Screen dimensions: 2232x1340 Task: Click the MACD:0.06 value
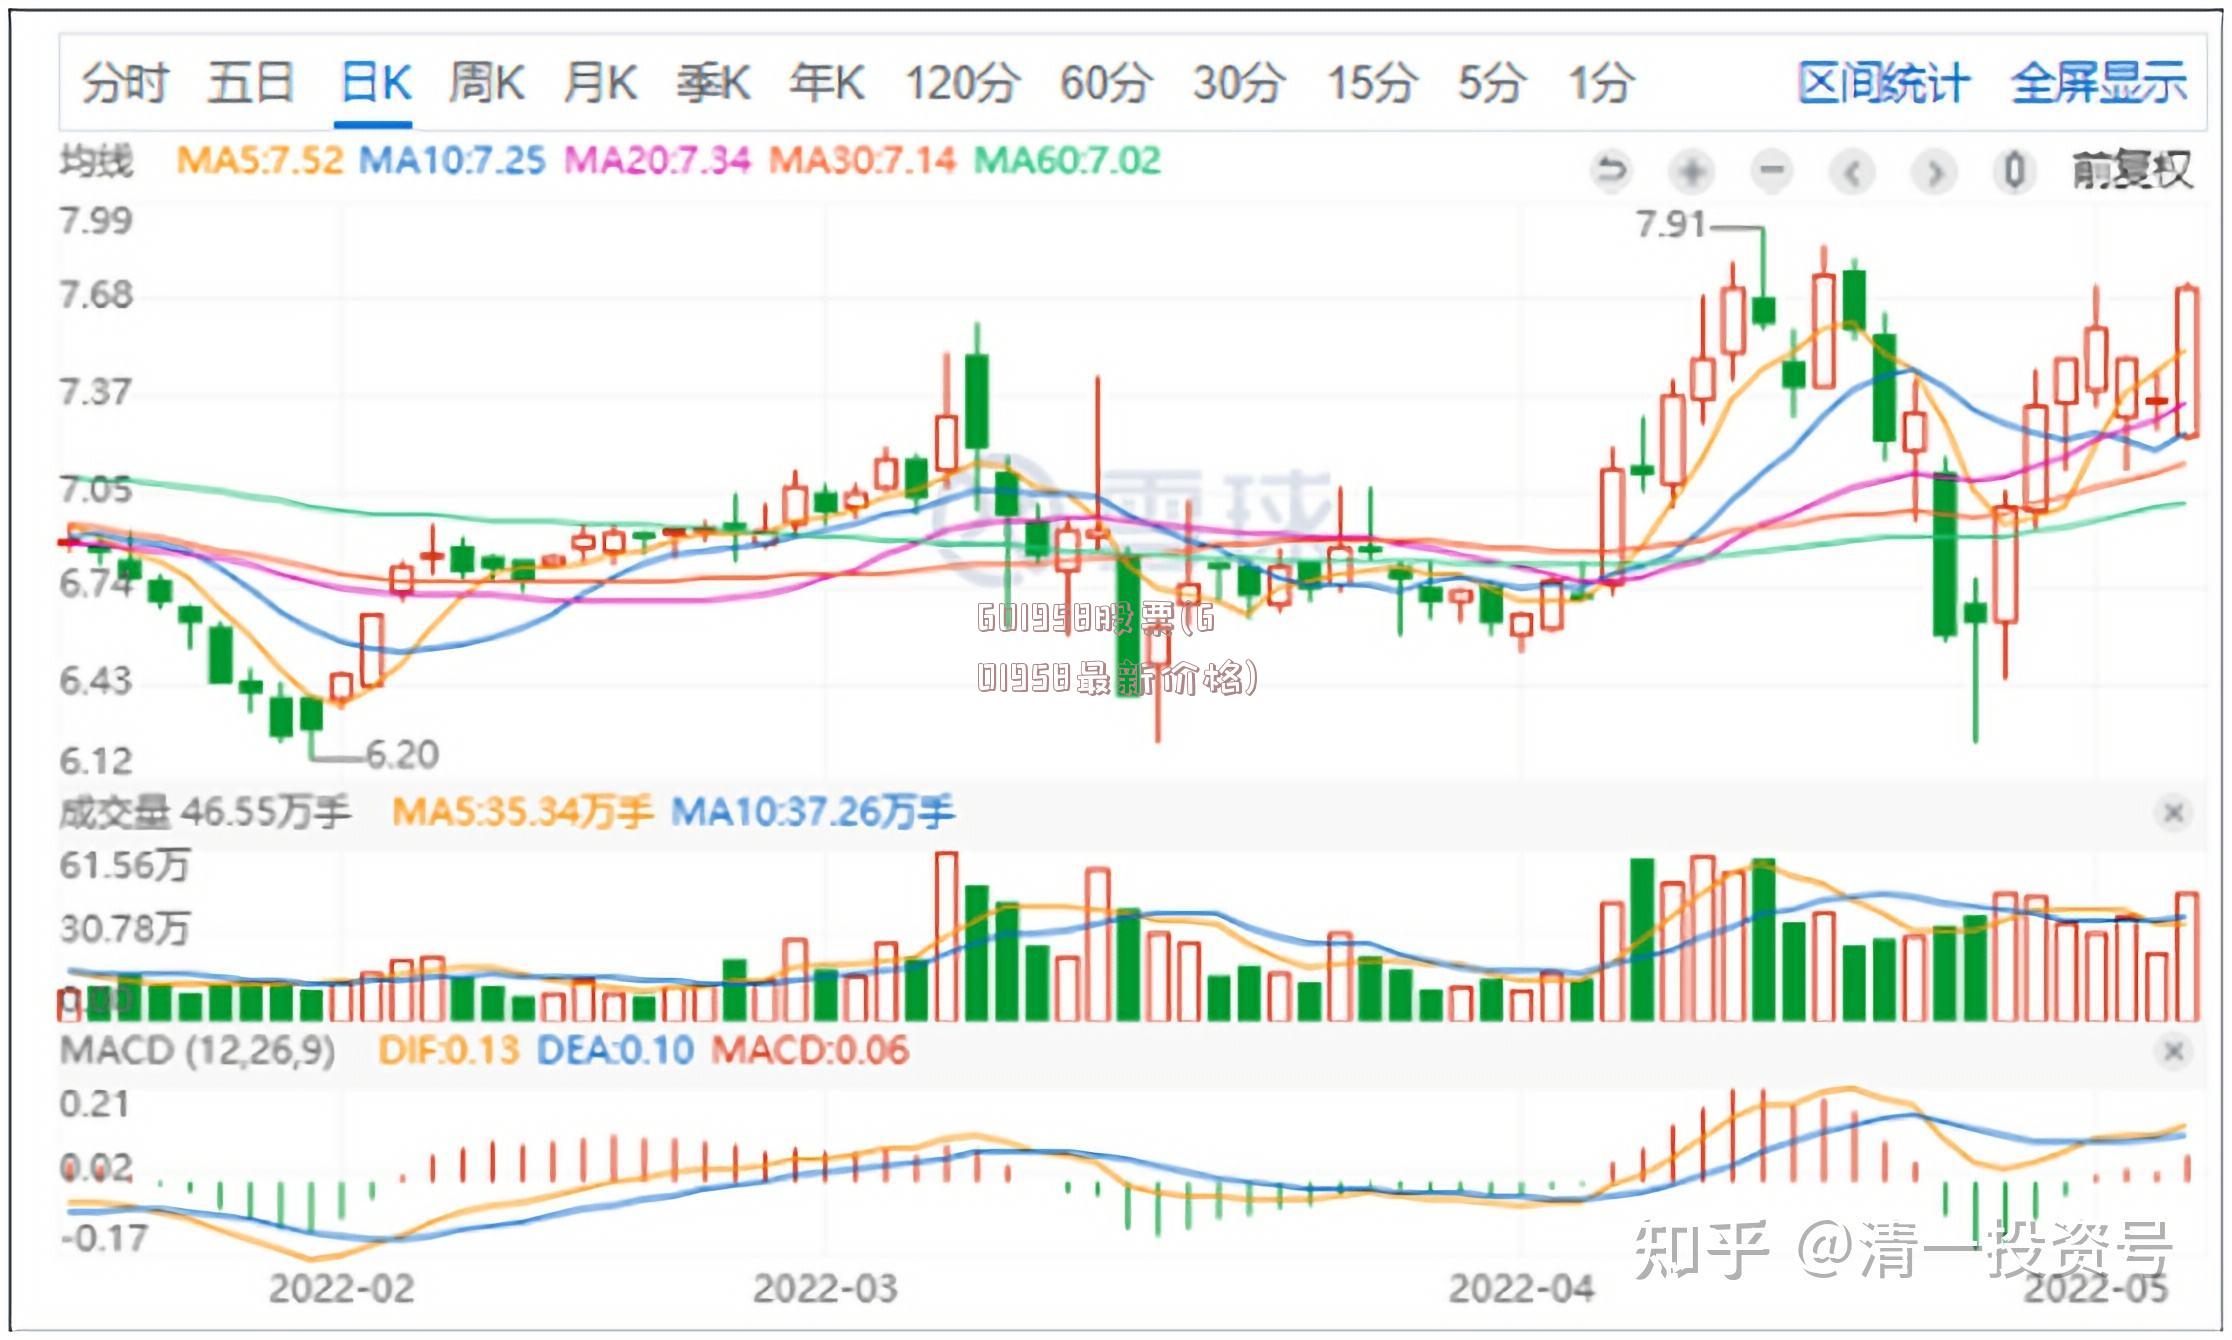pyautogui.click(x=810, y=1050)
